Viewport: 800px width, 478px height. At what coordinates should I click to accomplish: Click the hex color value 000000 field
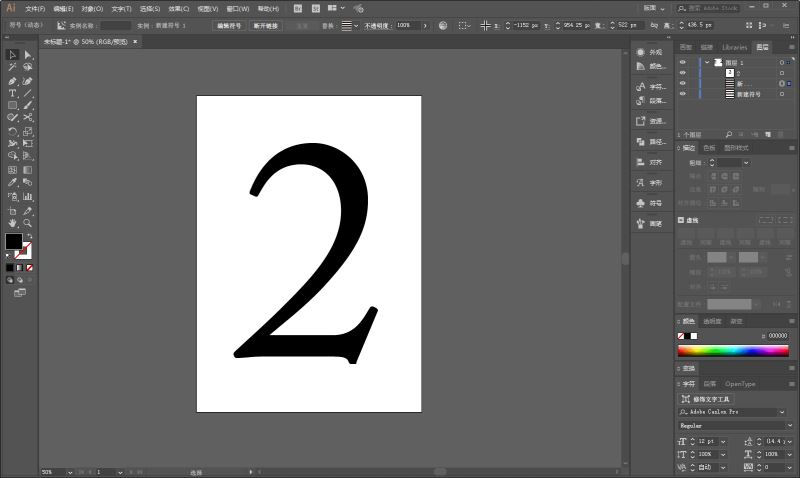pyautogui.click(x=778, y=336)
